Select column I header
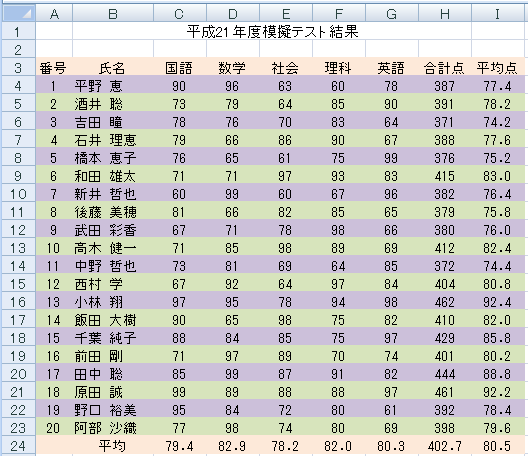 [498, 13]
